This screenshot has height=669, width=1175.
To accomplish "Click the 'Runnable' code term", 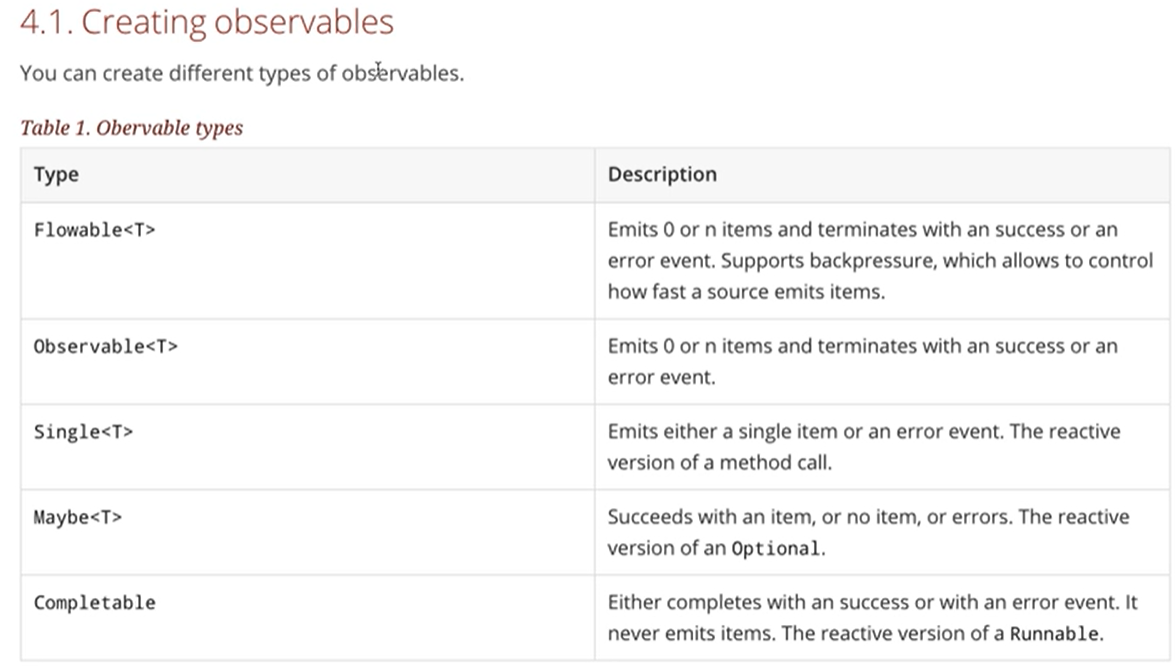I will 1054,634.
